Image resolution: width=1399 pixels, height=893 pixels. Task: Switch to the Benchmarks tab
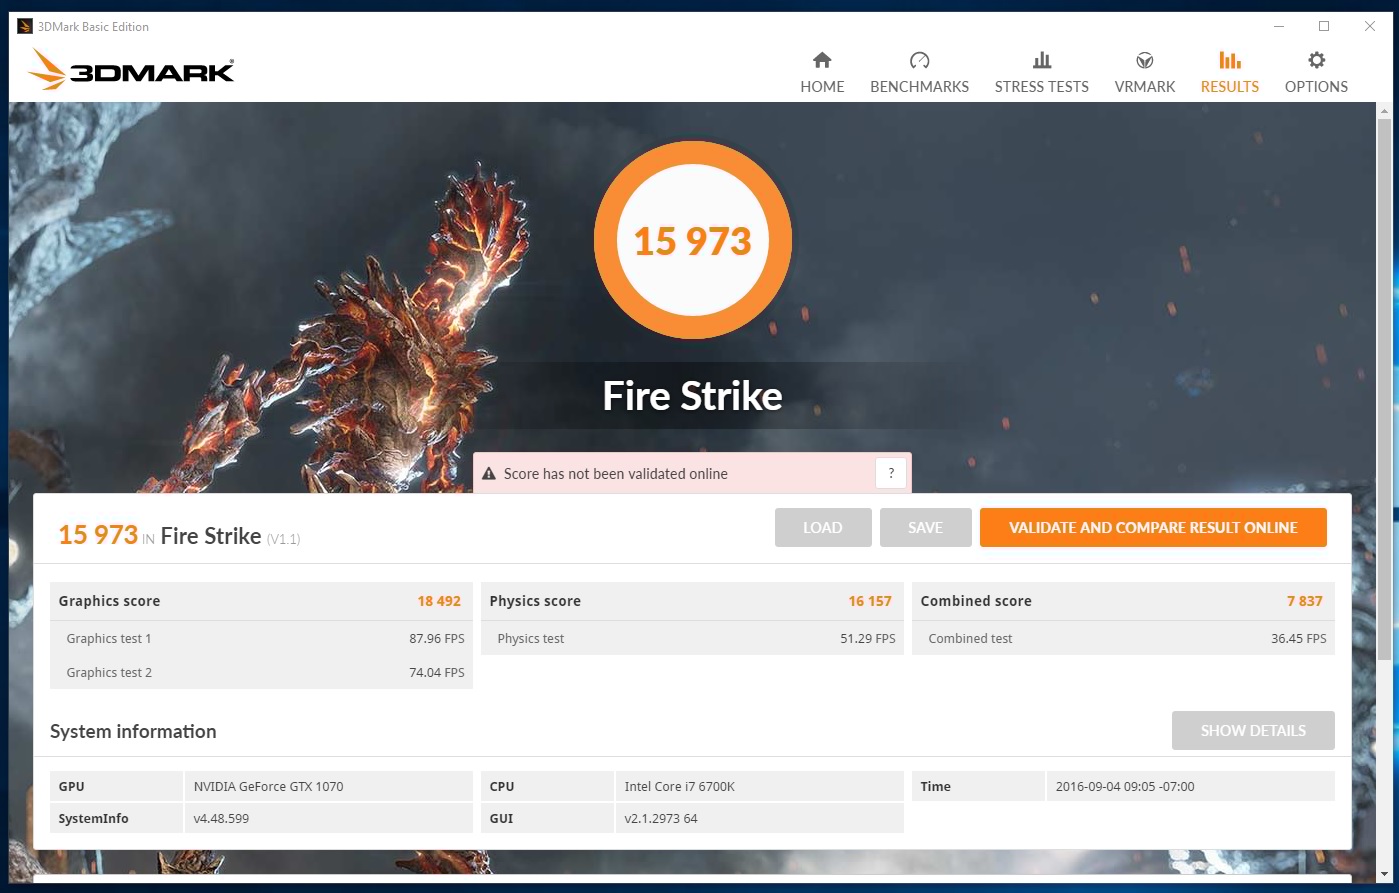pos(919,73)
